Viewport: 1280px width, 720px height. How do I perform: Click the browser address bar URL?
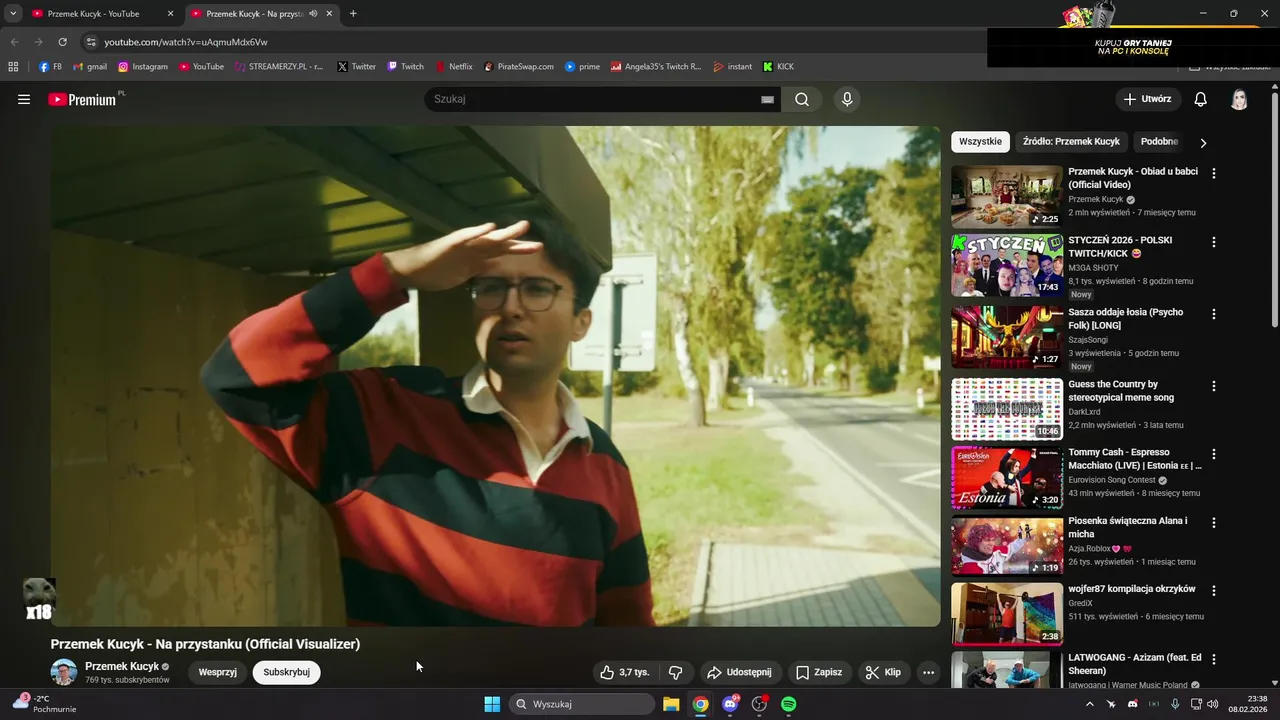[186, 42]
